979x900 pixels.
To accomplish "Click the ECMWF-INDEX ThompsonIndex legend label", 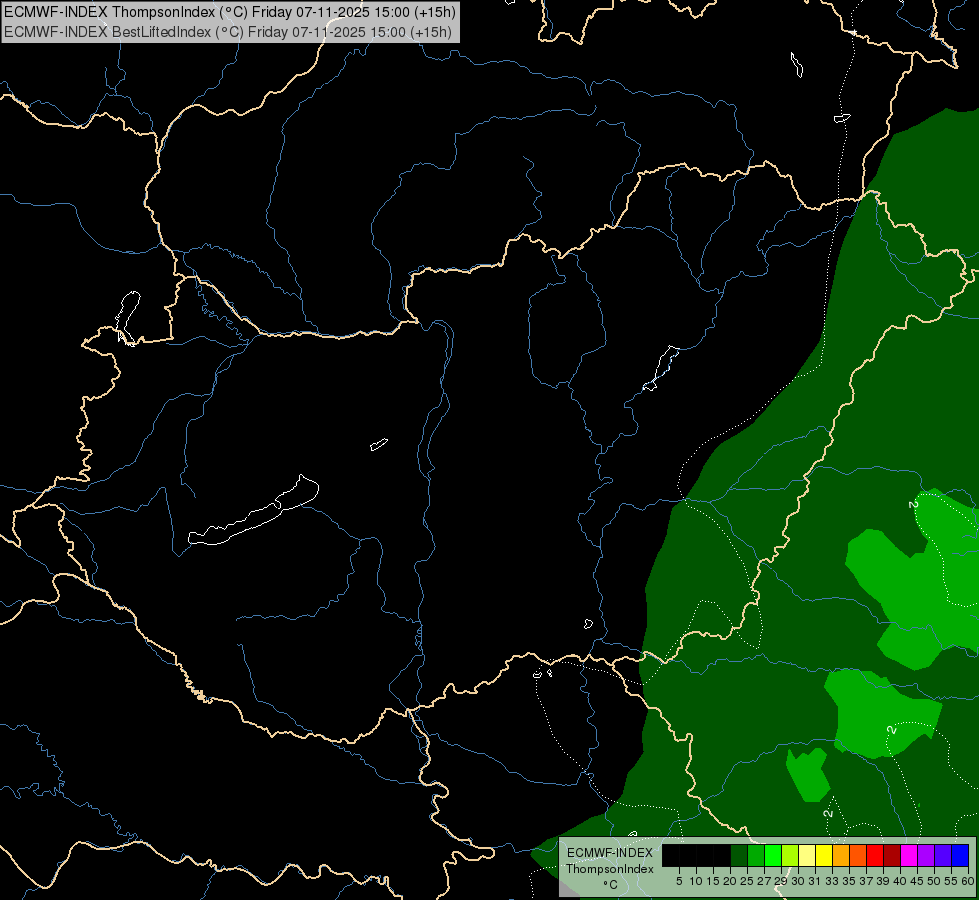I will (610, 861).
